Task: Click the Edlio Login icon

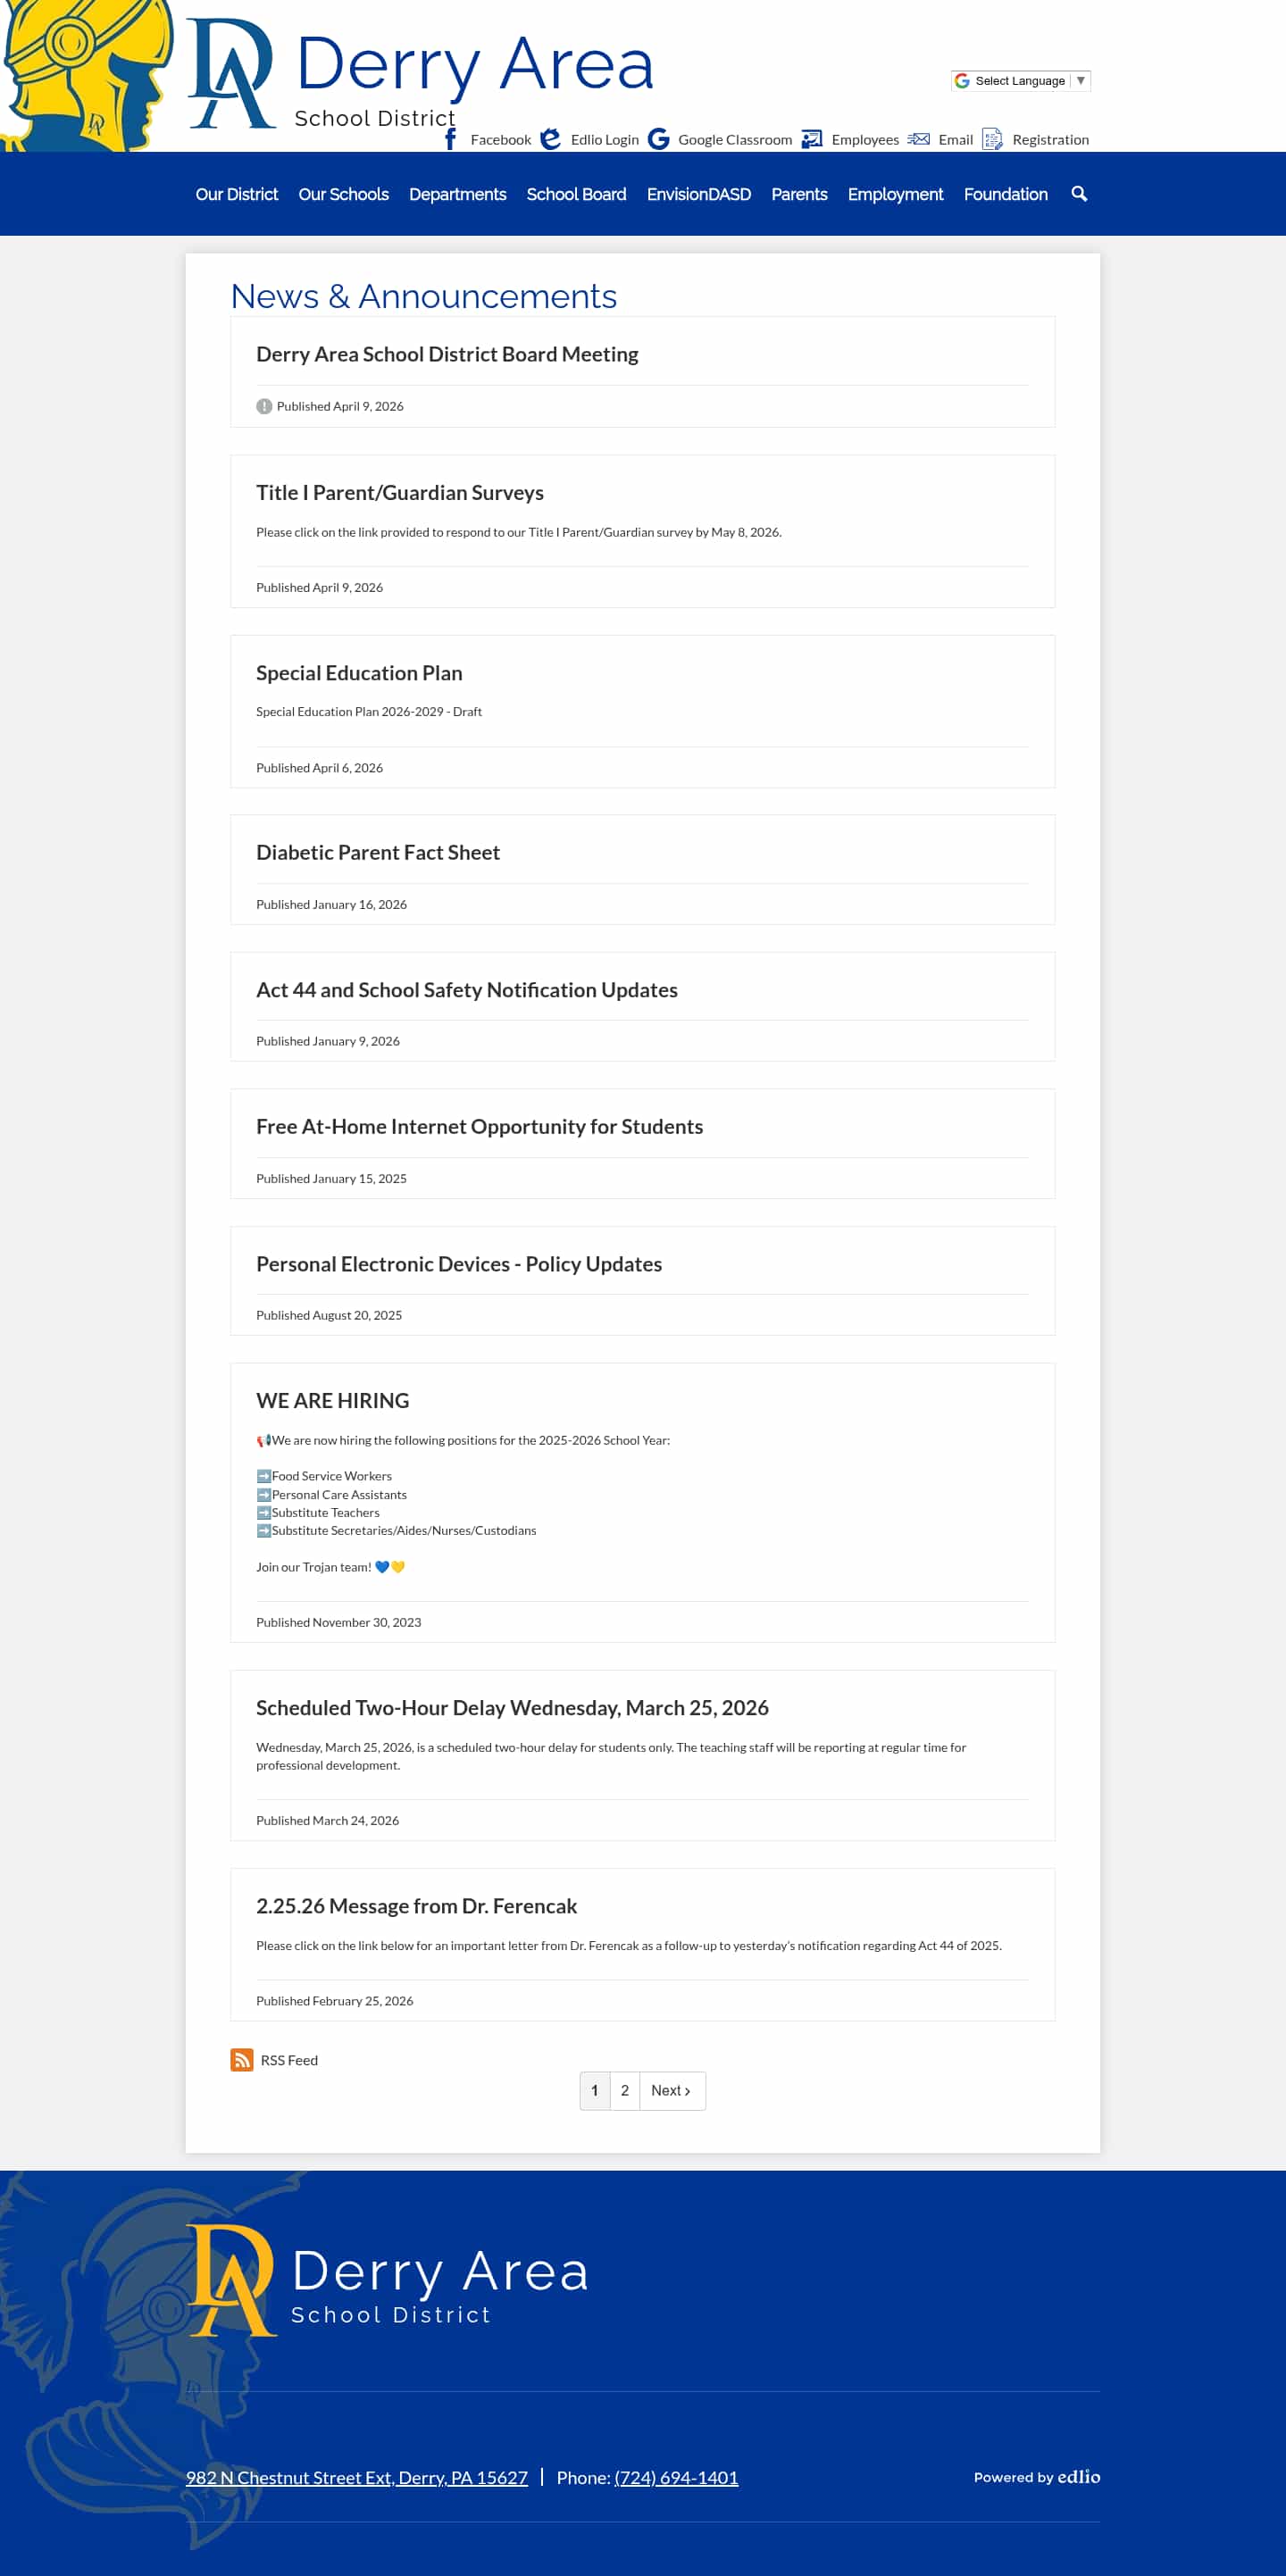Action: (x=551, y=139)
